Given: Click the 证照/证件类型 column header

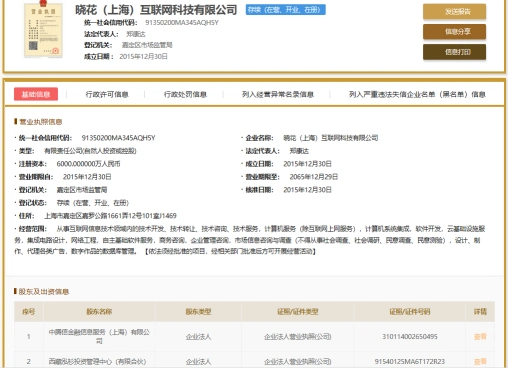Looking at the screenshot, I should click(x=298, y=312).
